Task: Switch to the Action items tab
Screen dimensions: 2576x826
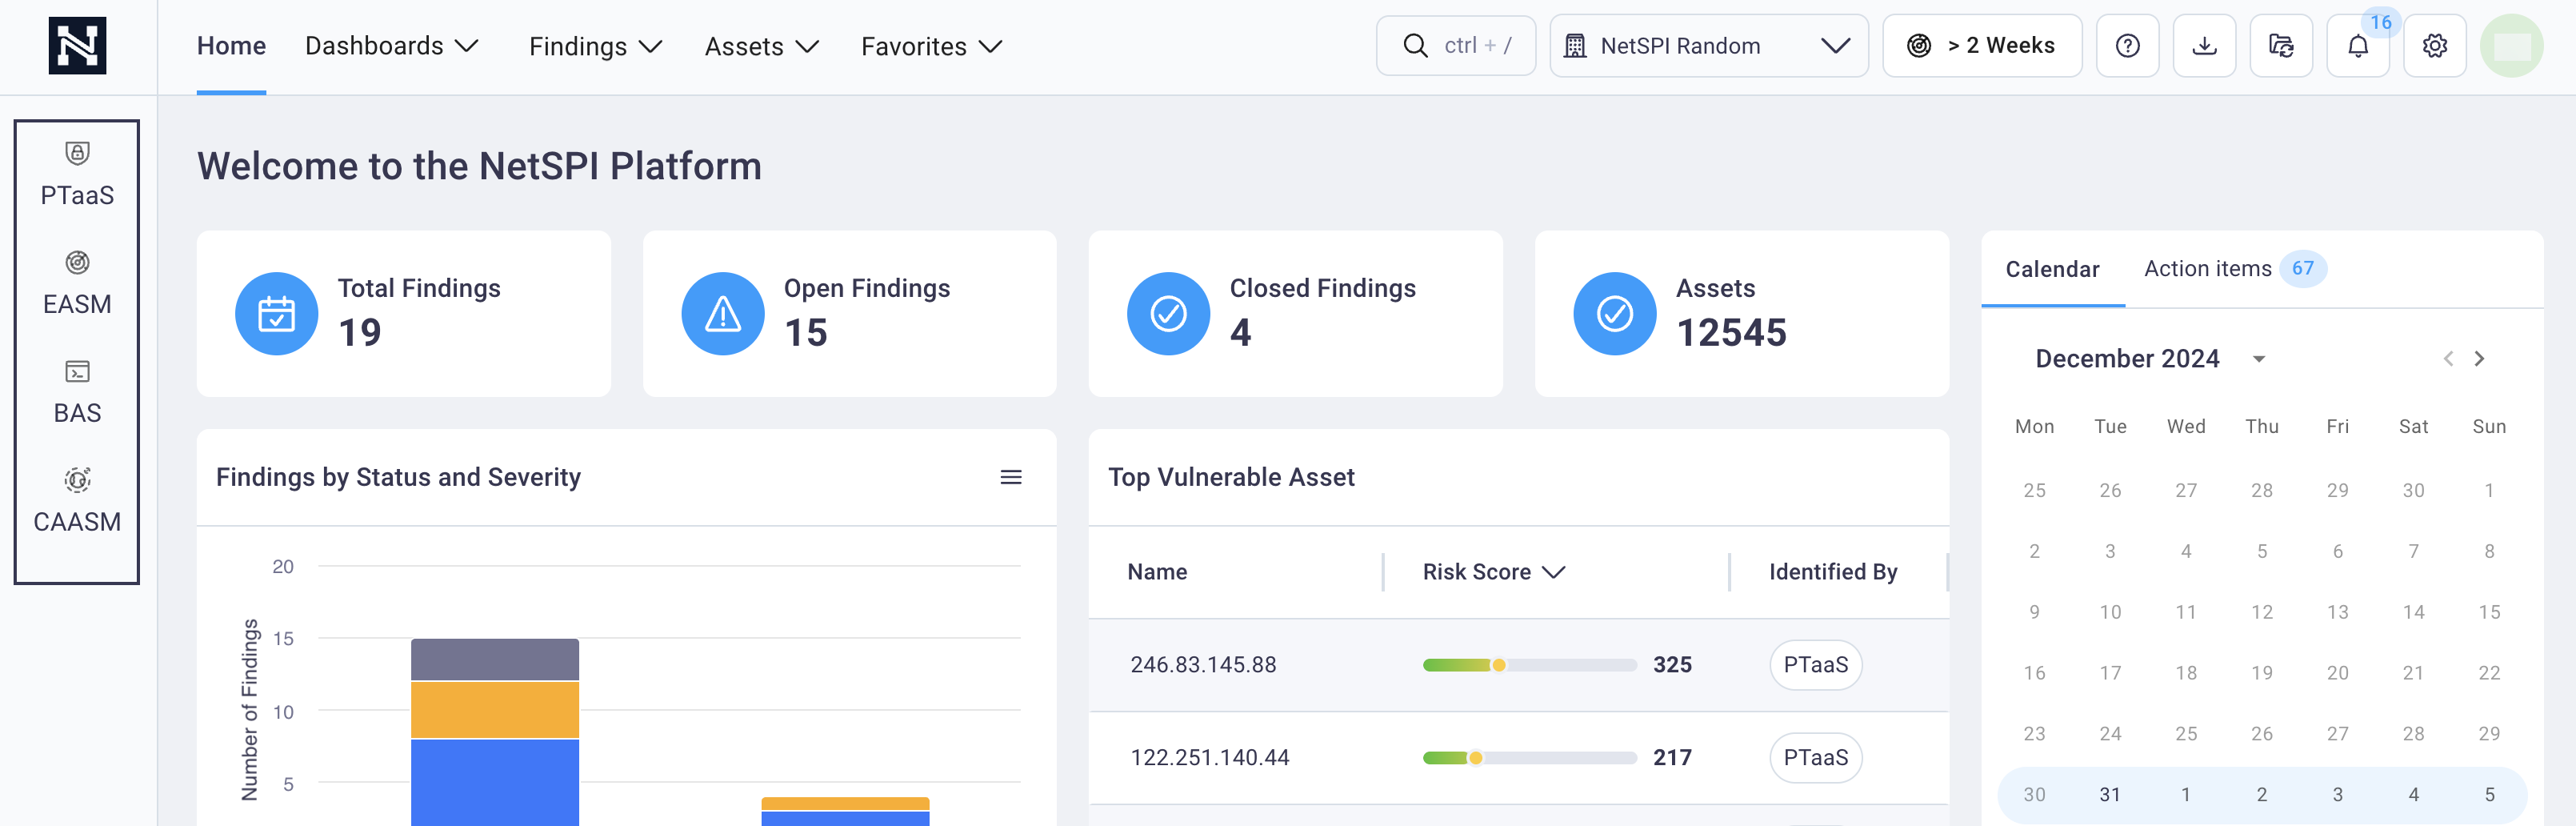Action: tap(2235, 269)
